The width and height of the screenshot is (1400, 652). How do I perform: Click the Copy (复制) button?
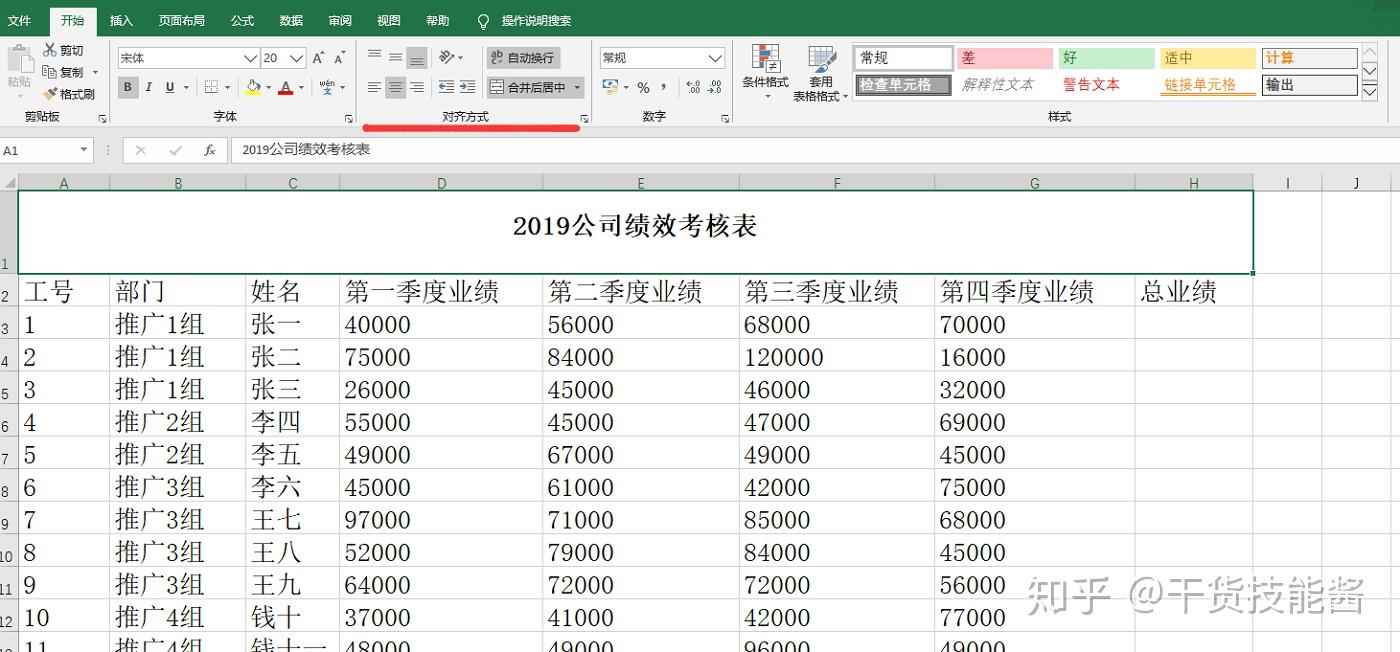[63, 72]
